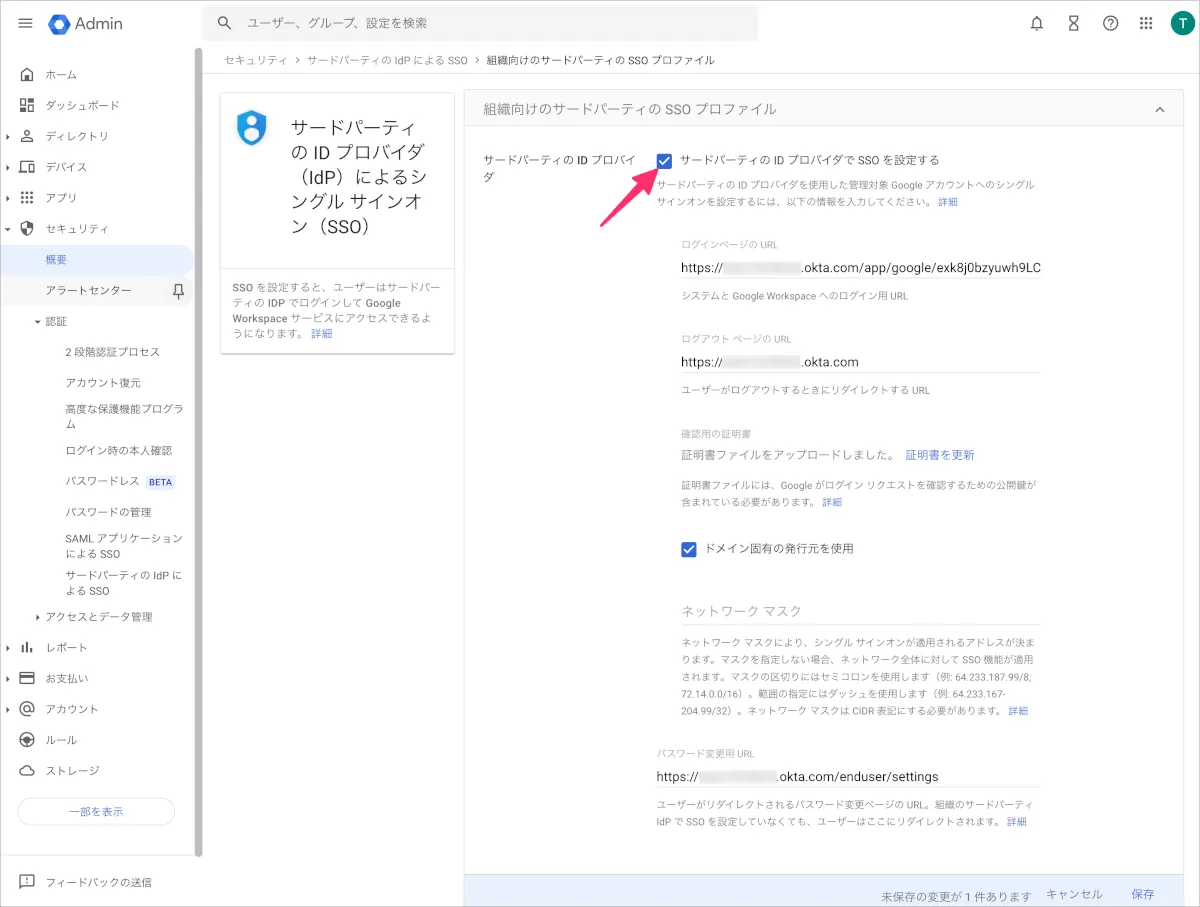Click the お支払い card icon
1200x907 pixels.
coord(27,678)
